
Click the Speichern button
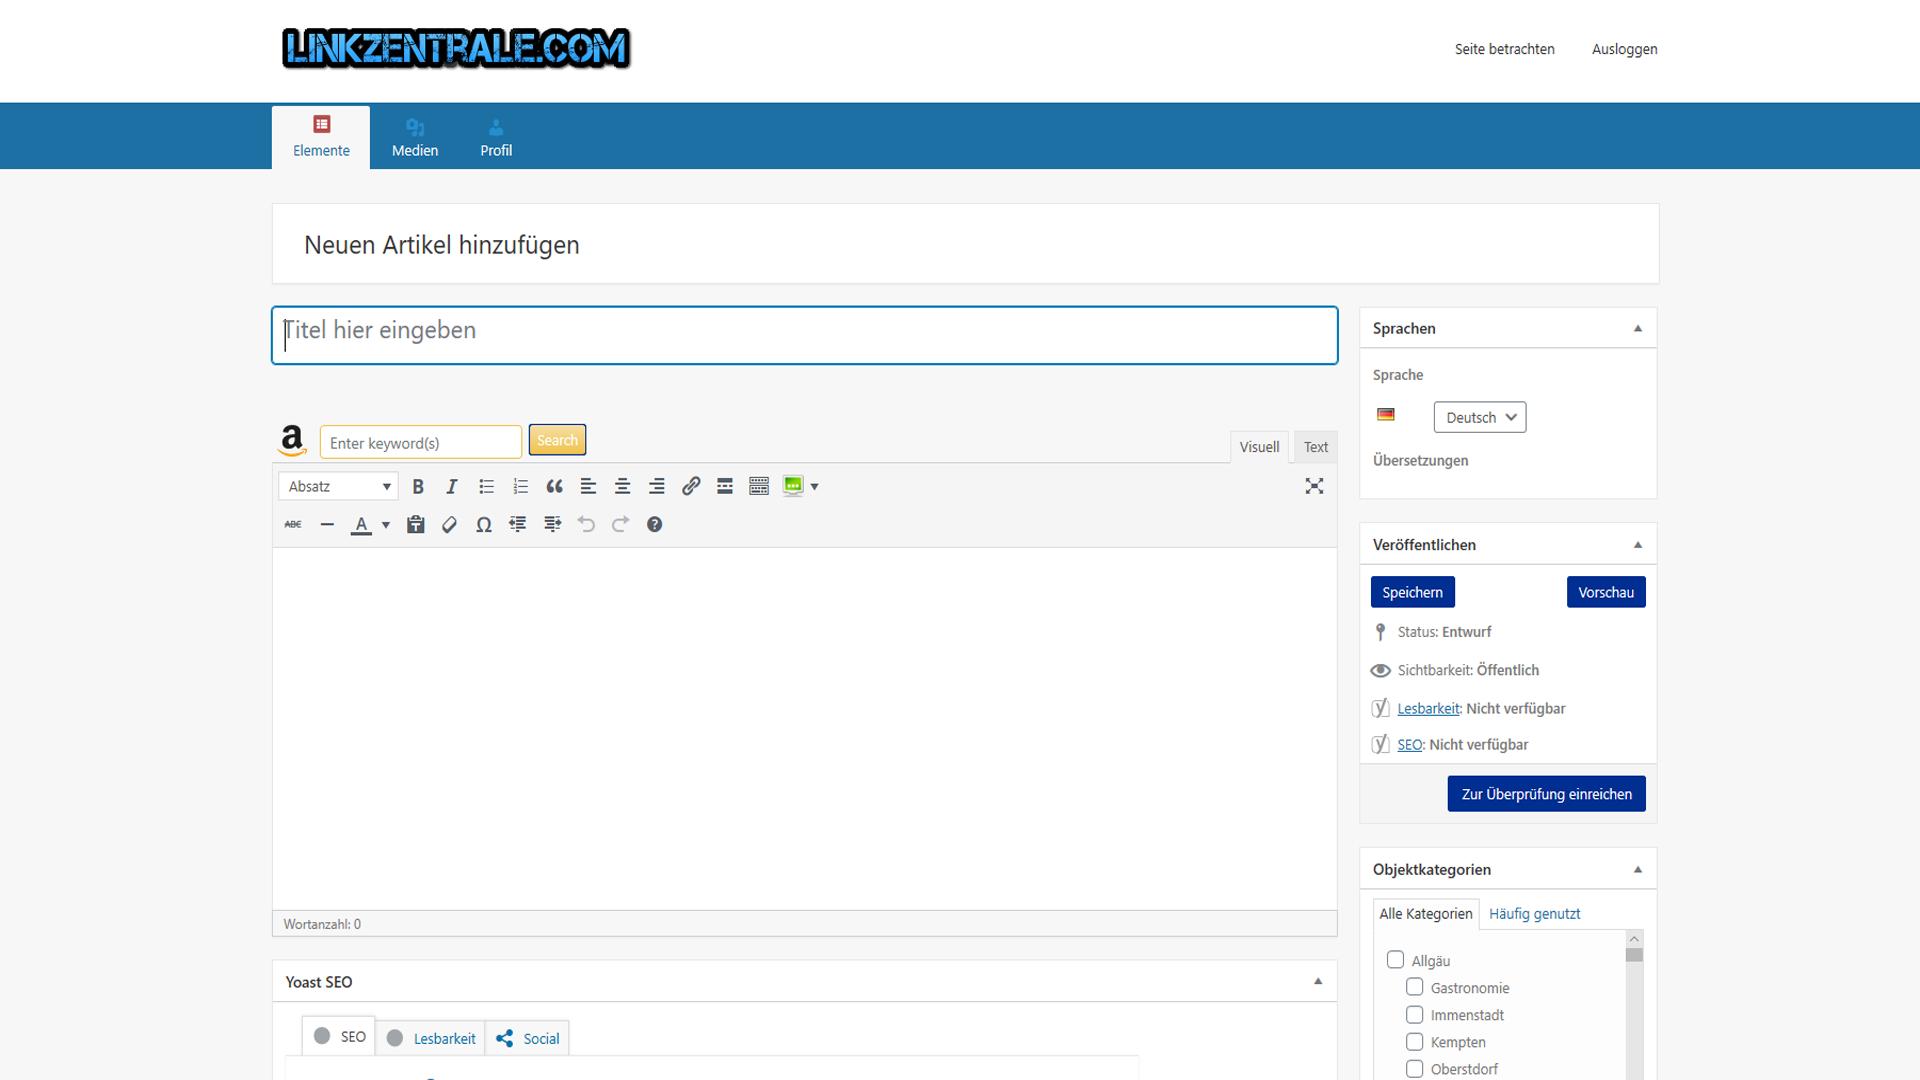click(x=1412, y=592)
